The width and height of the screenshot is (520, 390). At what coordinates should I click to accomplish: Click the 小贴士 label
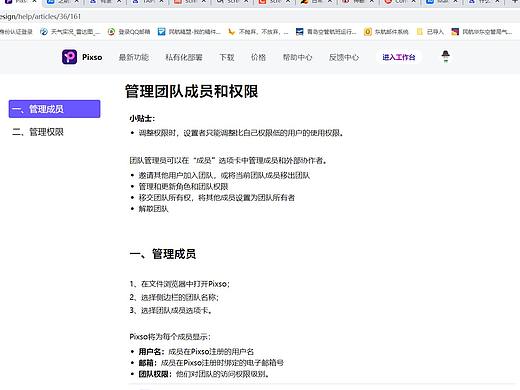pos(142,118)
